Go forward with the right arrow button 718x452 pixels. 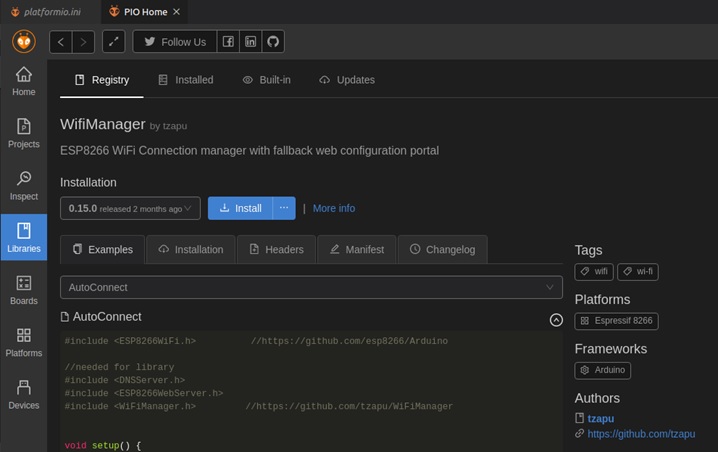(x=83, y=42)
